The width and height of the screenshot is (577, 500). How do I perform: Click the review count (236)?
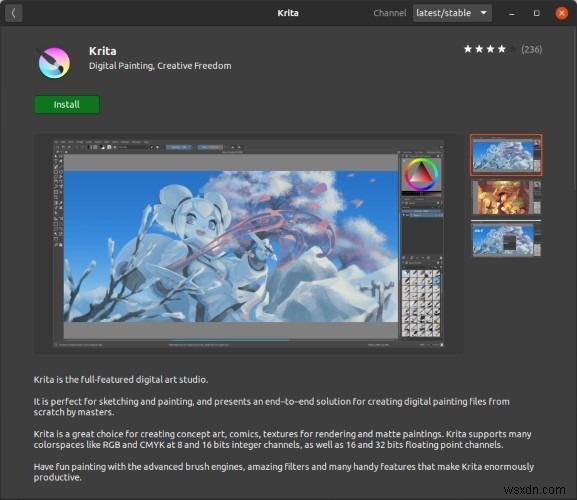click(x=532, y=49)
